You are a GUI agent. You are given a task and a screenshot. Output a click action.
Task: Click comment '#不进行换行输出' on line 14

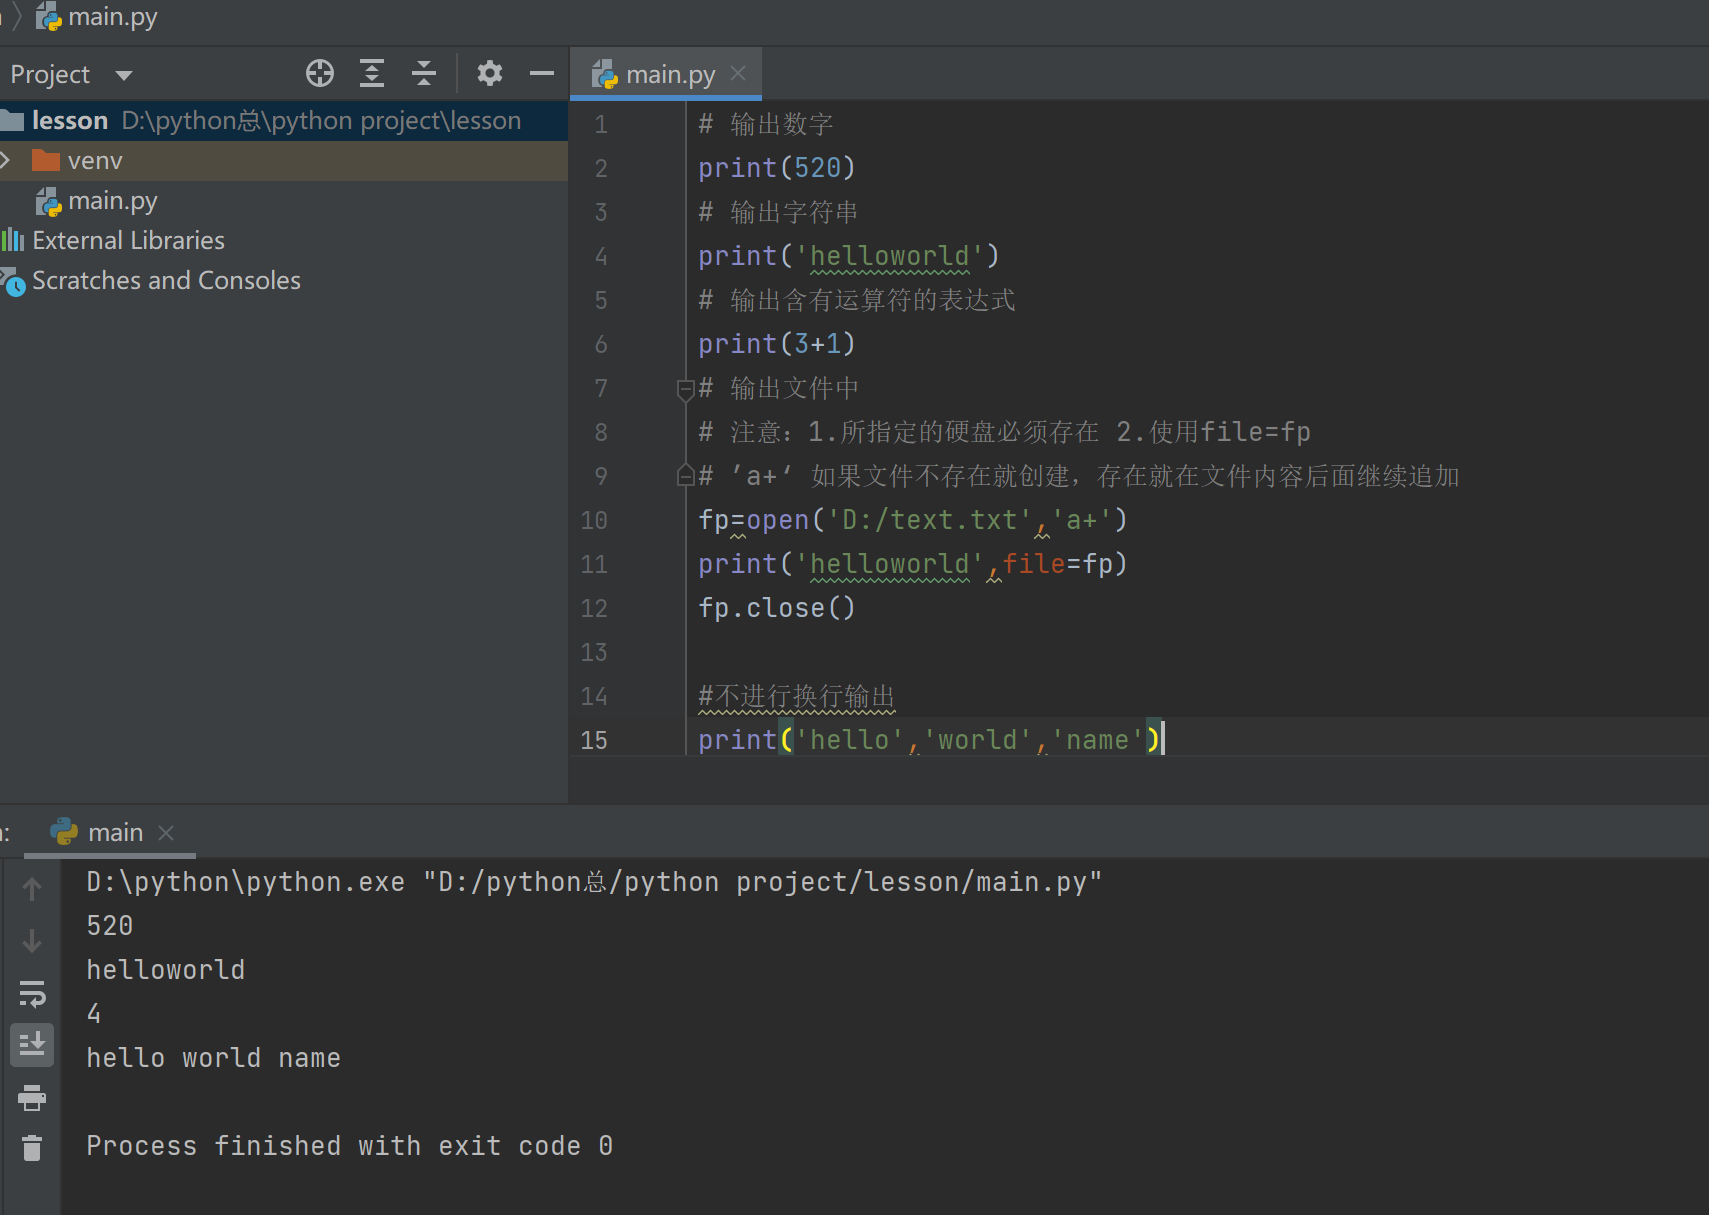pos(797,696)
